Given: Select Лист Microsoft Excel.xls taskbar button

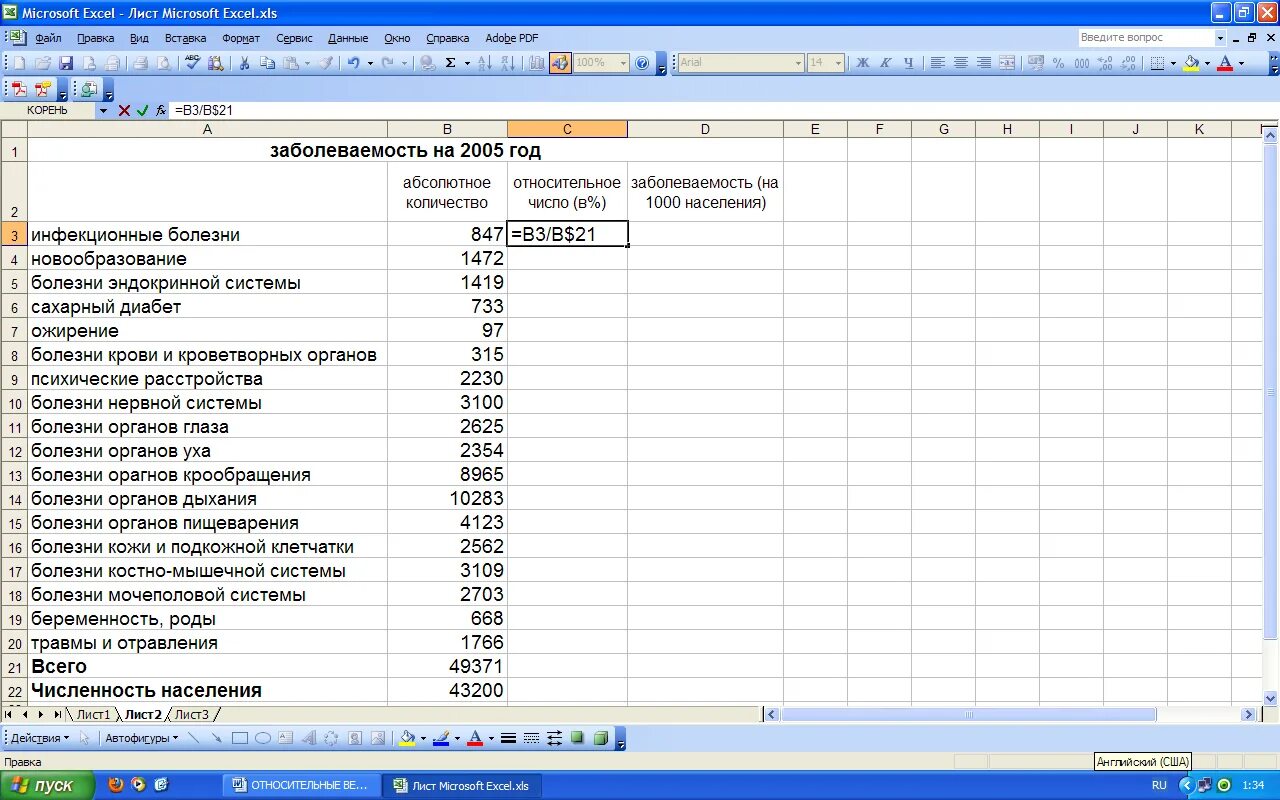Looking at the screenshot, I should pos(463,786).
